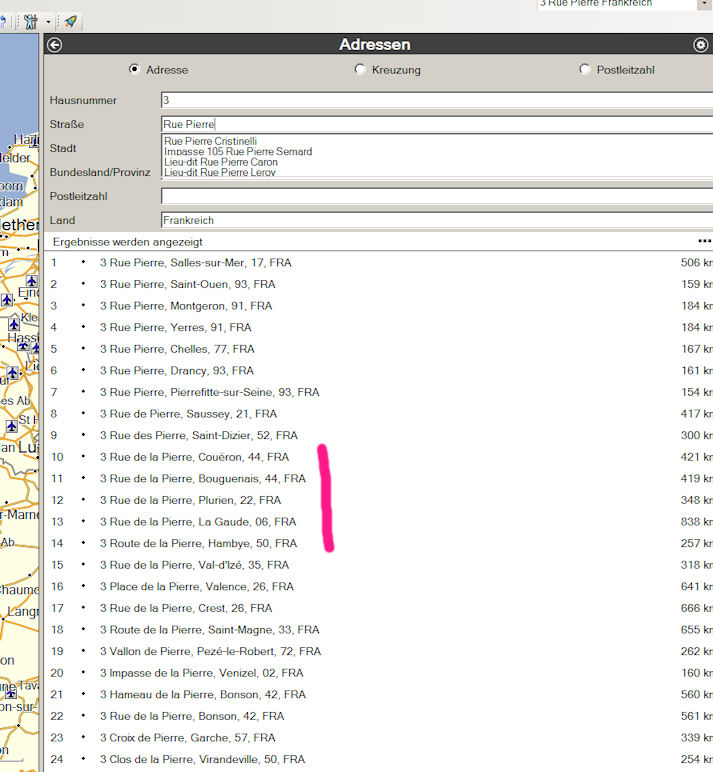Viewport: 713px width, 772px height.
Task: Click the Land field showing Frankreich
Action: [435, 220]
